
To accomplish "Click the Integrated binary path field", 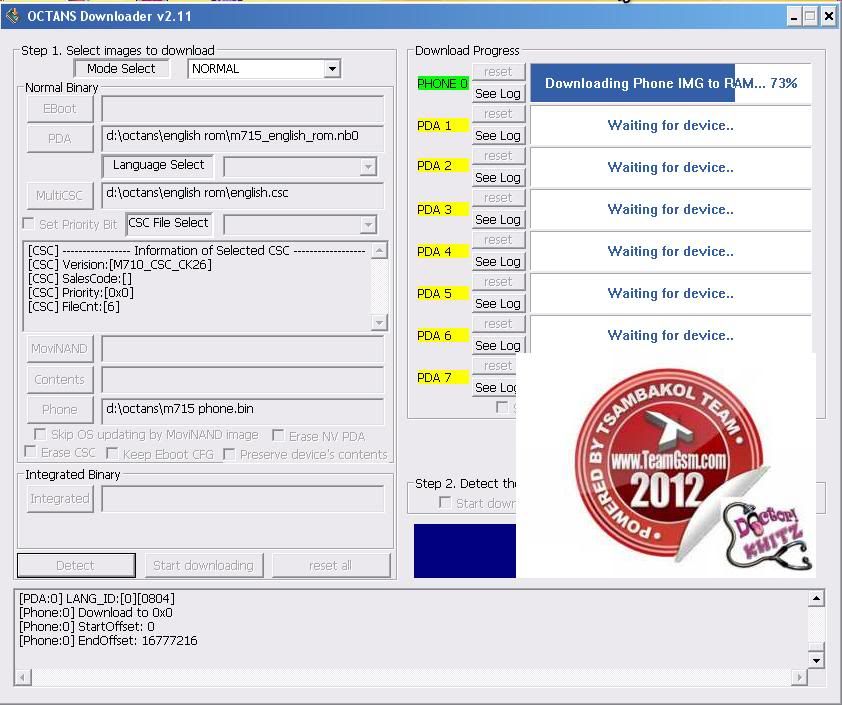I will click(243, 499).
